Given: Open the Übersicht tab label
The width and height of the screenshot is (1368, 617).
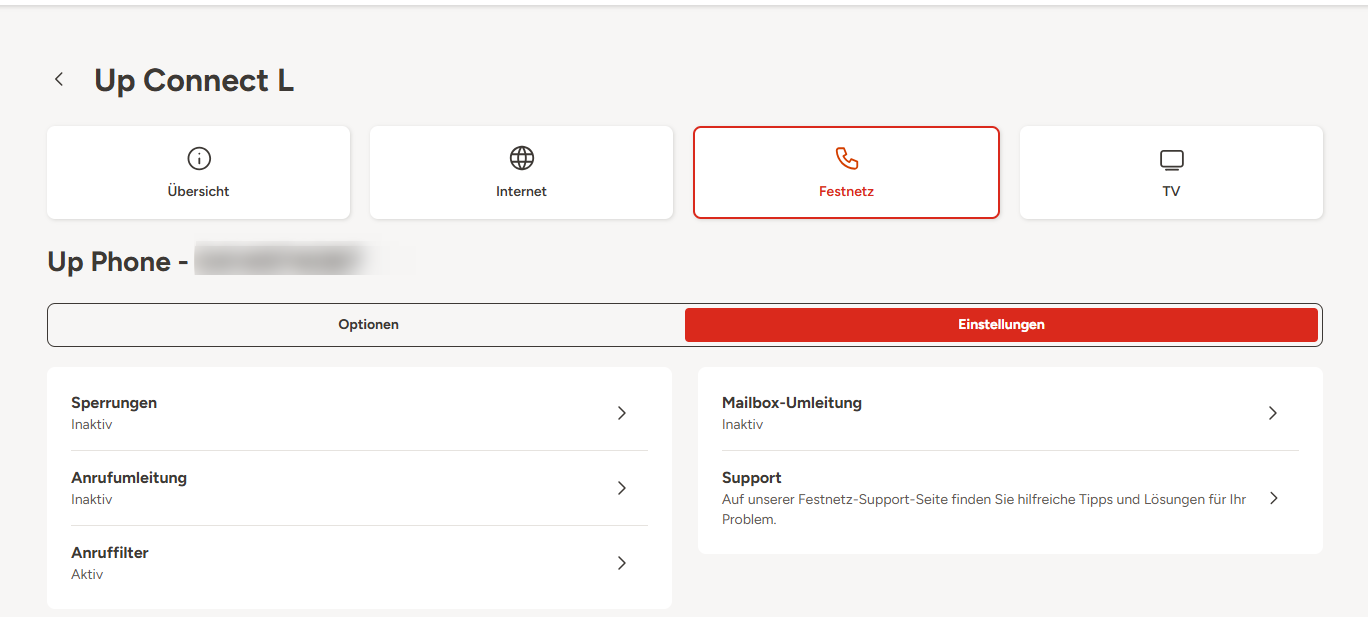Looking at the screenshot, I should (x=199, y=191).
